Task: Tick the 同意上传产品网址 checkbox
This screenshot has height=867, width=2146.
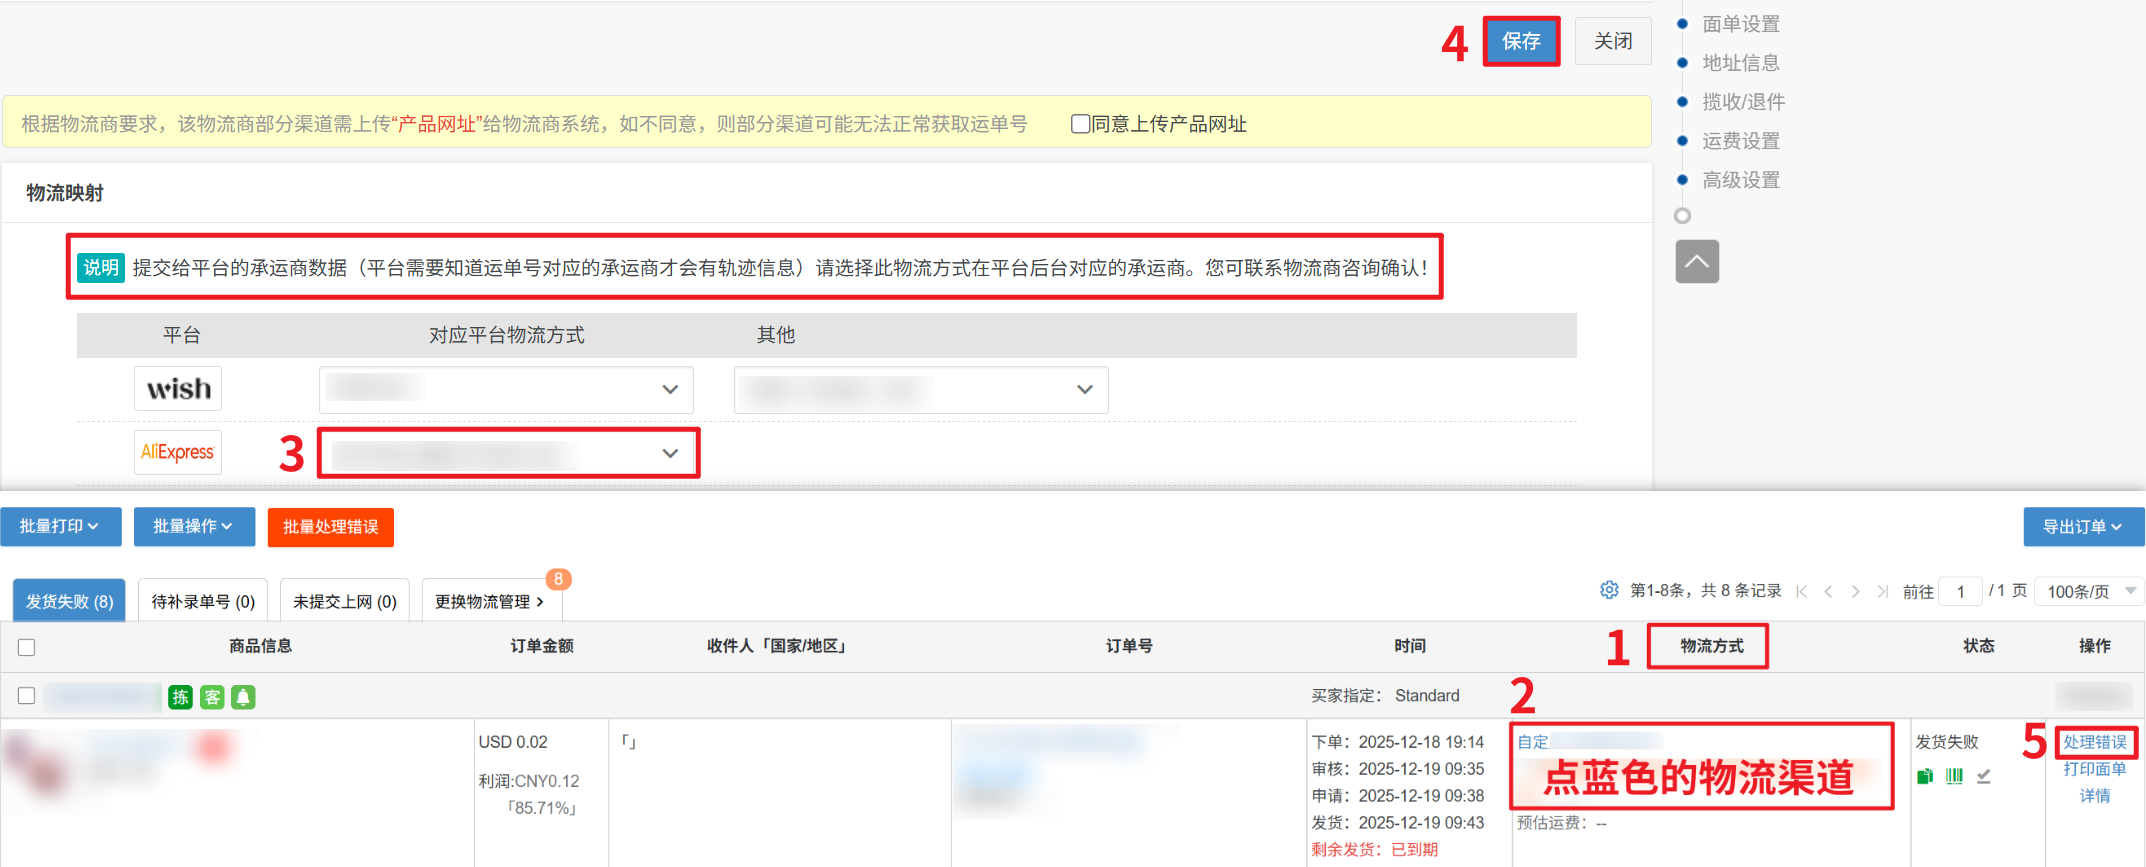Action: click(x=1080, y=124)
